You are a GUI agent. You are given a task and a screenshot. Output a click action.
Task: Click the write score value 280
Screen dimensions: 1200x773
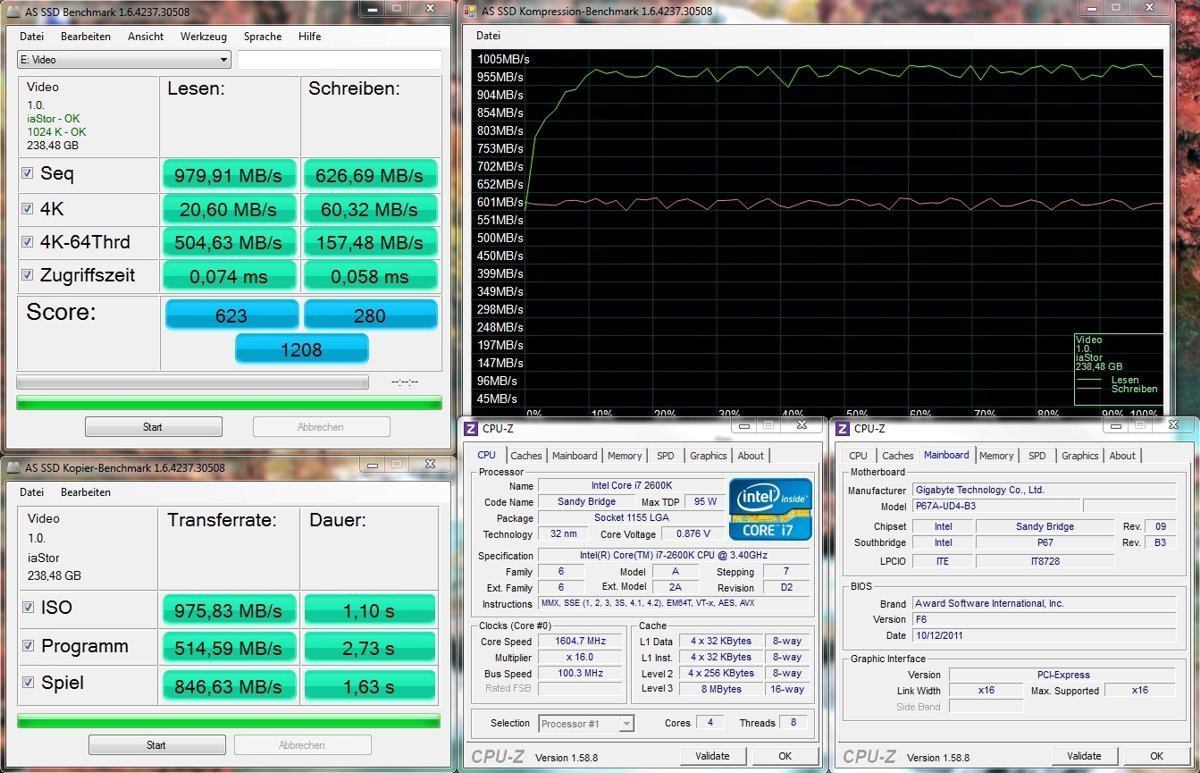pos(370,315)
